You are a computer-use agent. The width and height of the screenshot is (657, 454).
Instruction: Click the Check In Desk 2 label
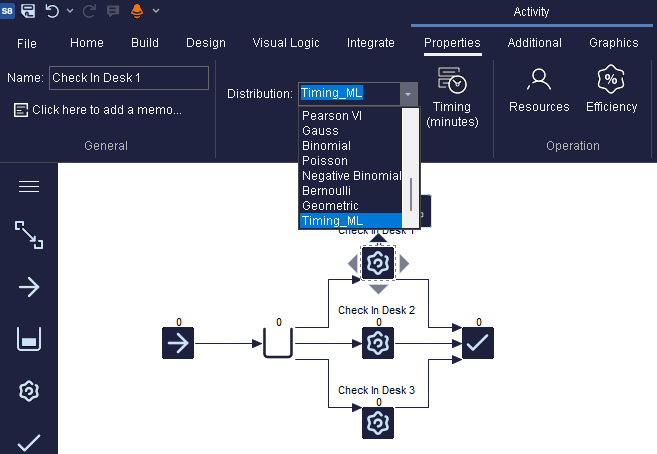coord(376,310)
